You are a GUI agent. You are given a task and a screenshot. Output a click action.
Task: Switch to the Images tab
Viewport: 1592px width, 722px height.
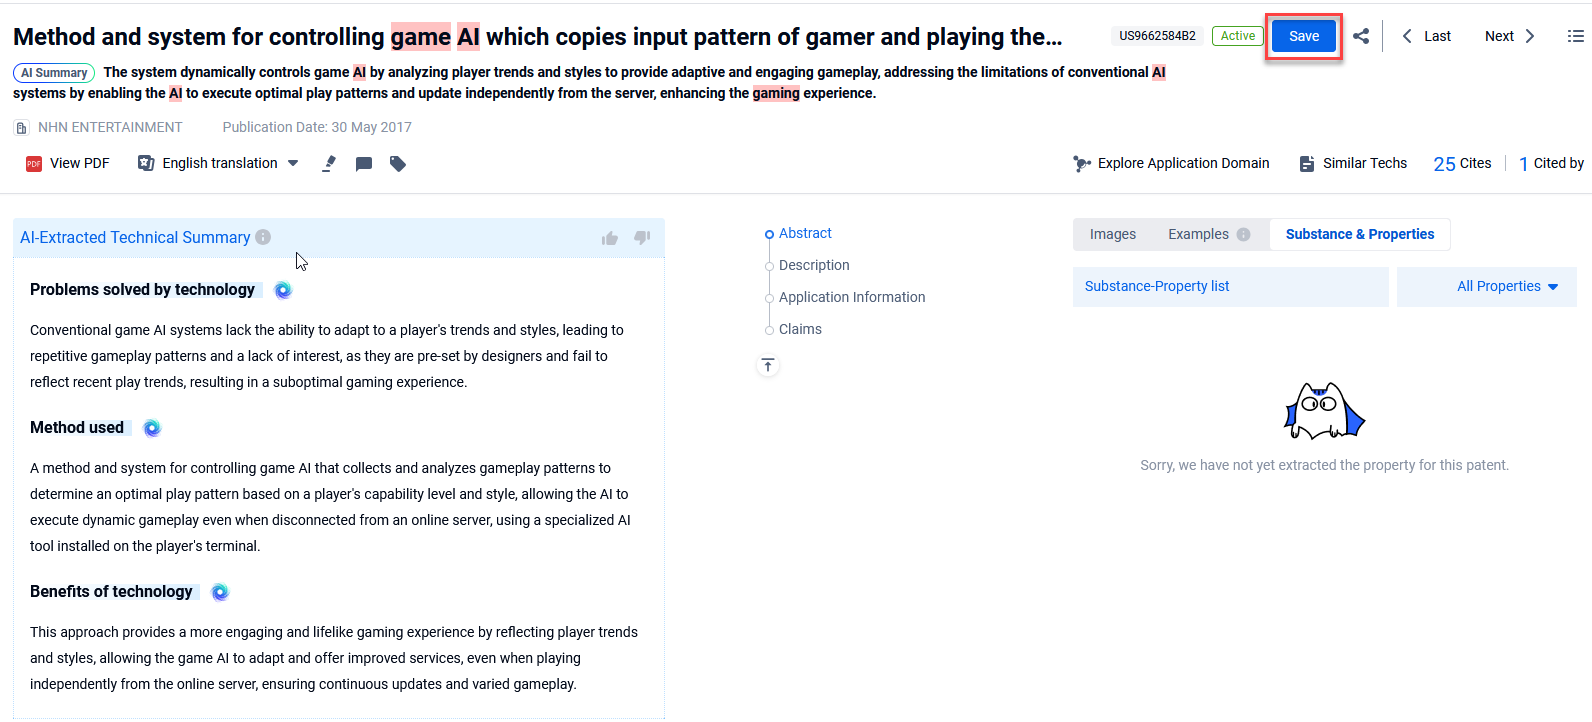pos(1112,234)
